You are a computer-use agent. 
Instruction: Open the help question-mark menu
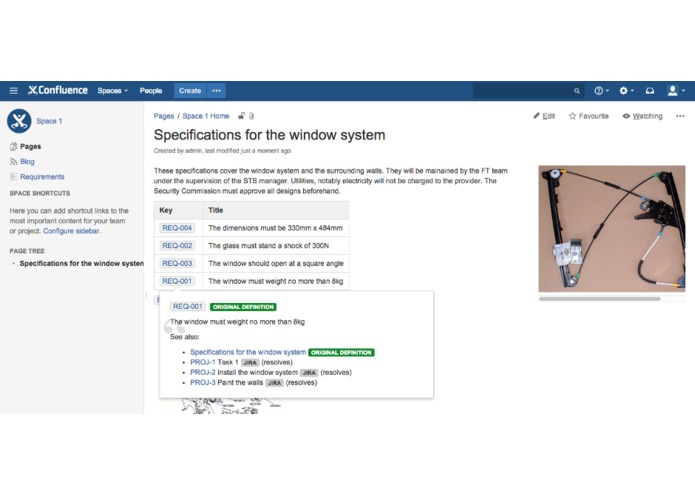point(601,91)
